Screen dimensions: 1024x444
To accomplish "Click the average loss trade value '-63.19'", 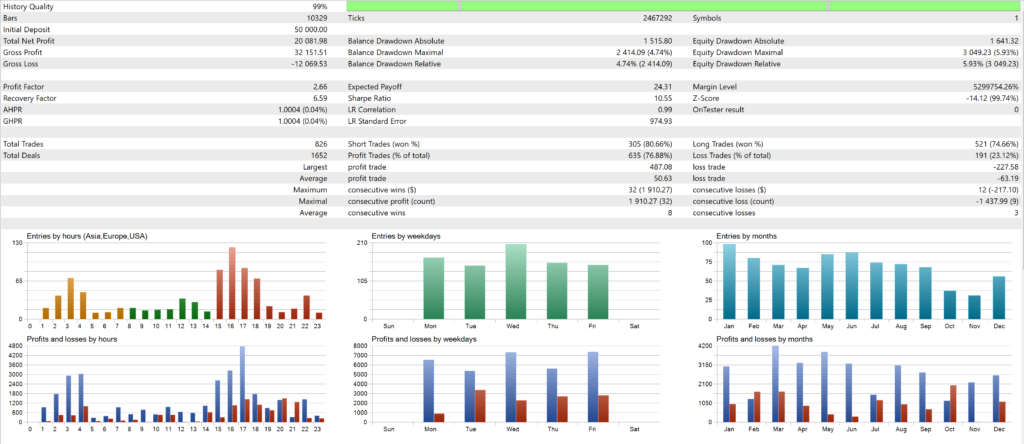I will (1008, 178).
